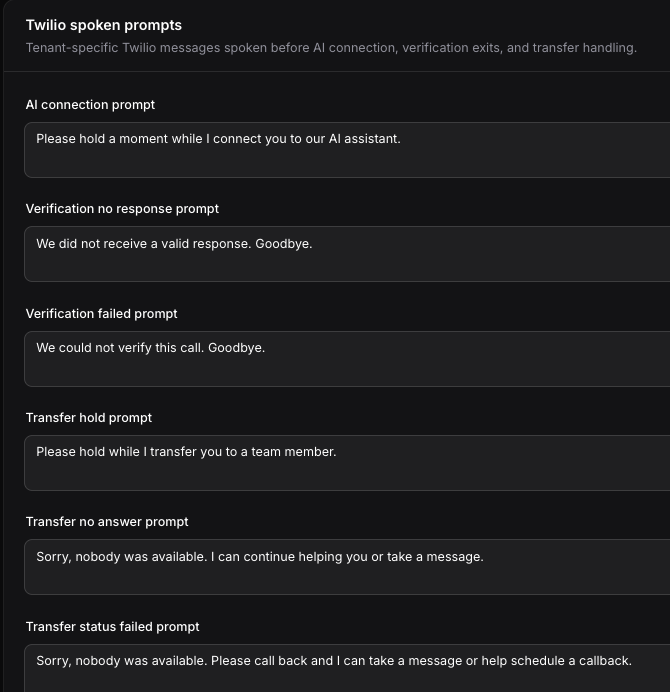Place cursor on "Goodbye" in valid response message

coord(283,244)
